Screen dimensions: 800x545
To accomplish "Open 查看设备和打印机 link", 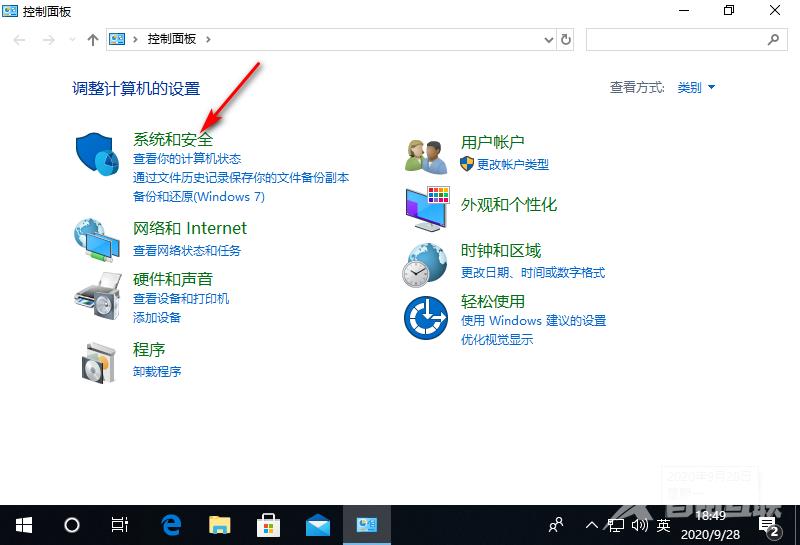I will [181, 299].
